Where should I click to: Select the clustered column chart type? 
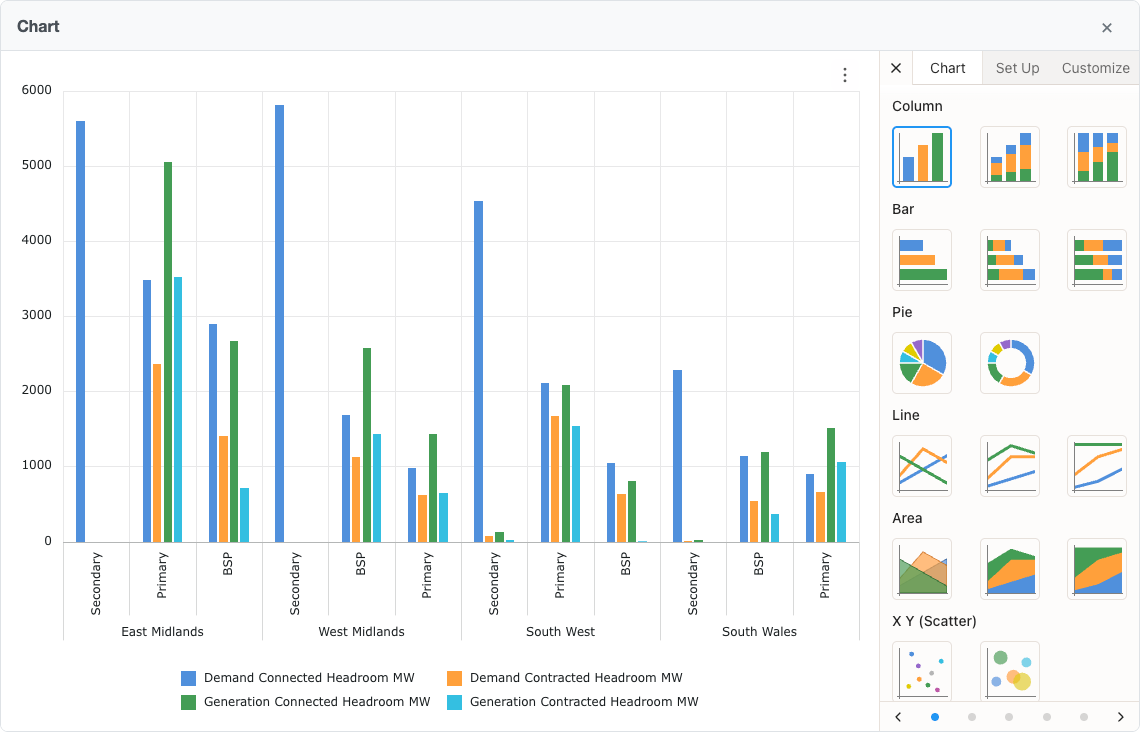(x=922, y=157)
